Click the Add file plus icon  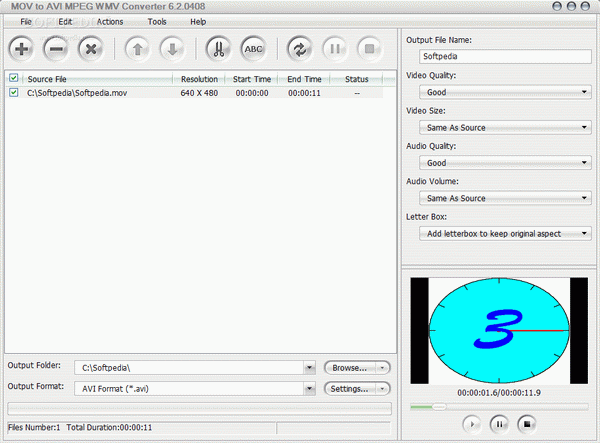(21, 49)
